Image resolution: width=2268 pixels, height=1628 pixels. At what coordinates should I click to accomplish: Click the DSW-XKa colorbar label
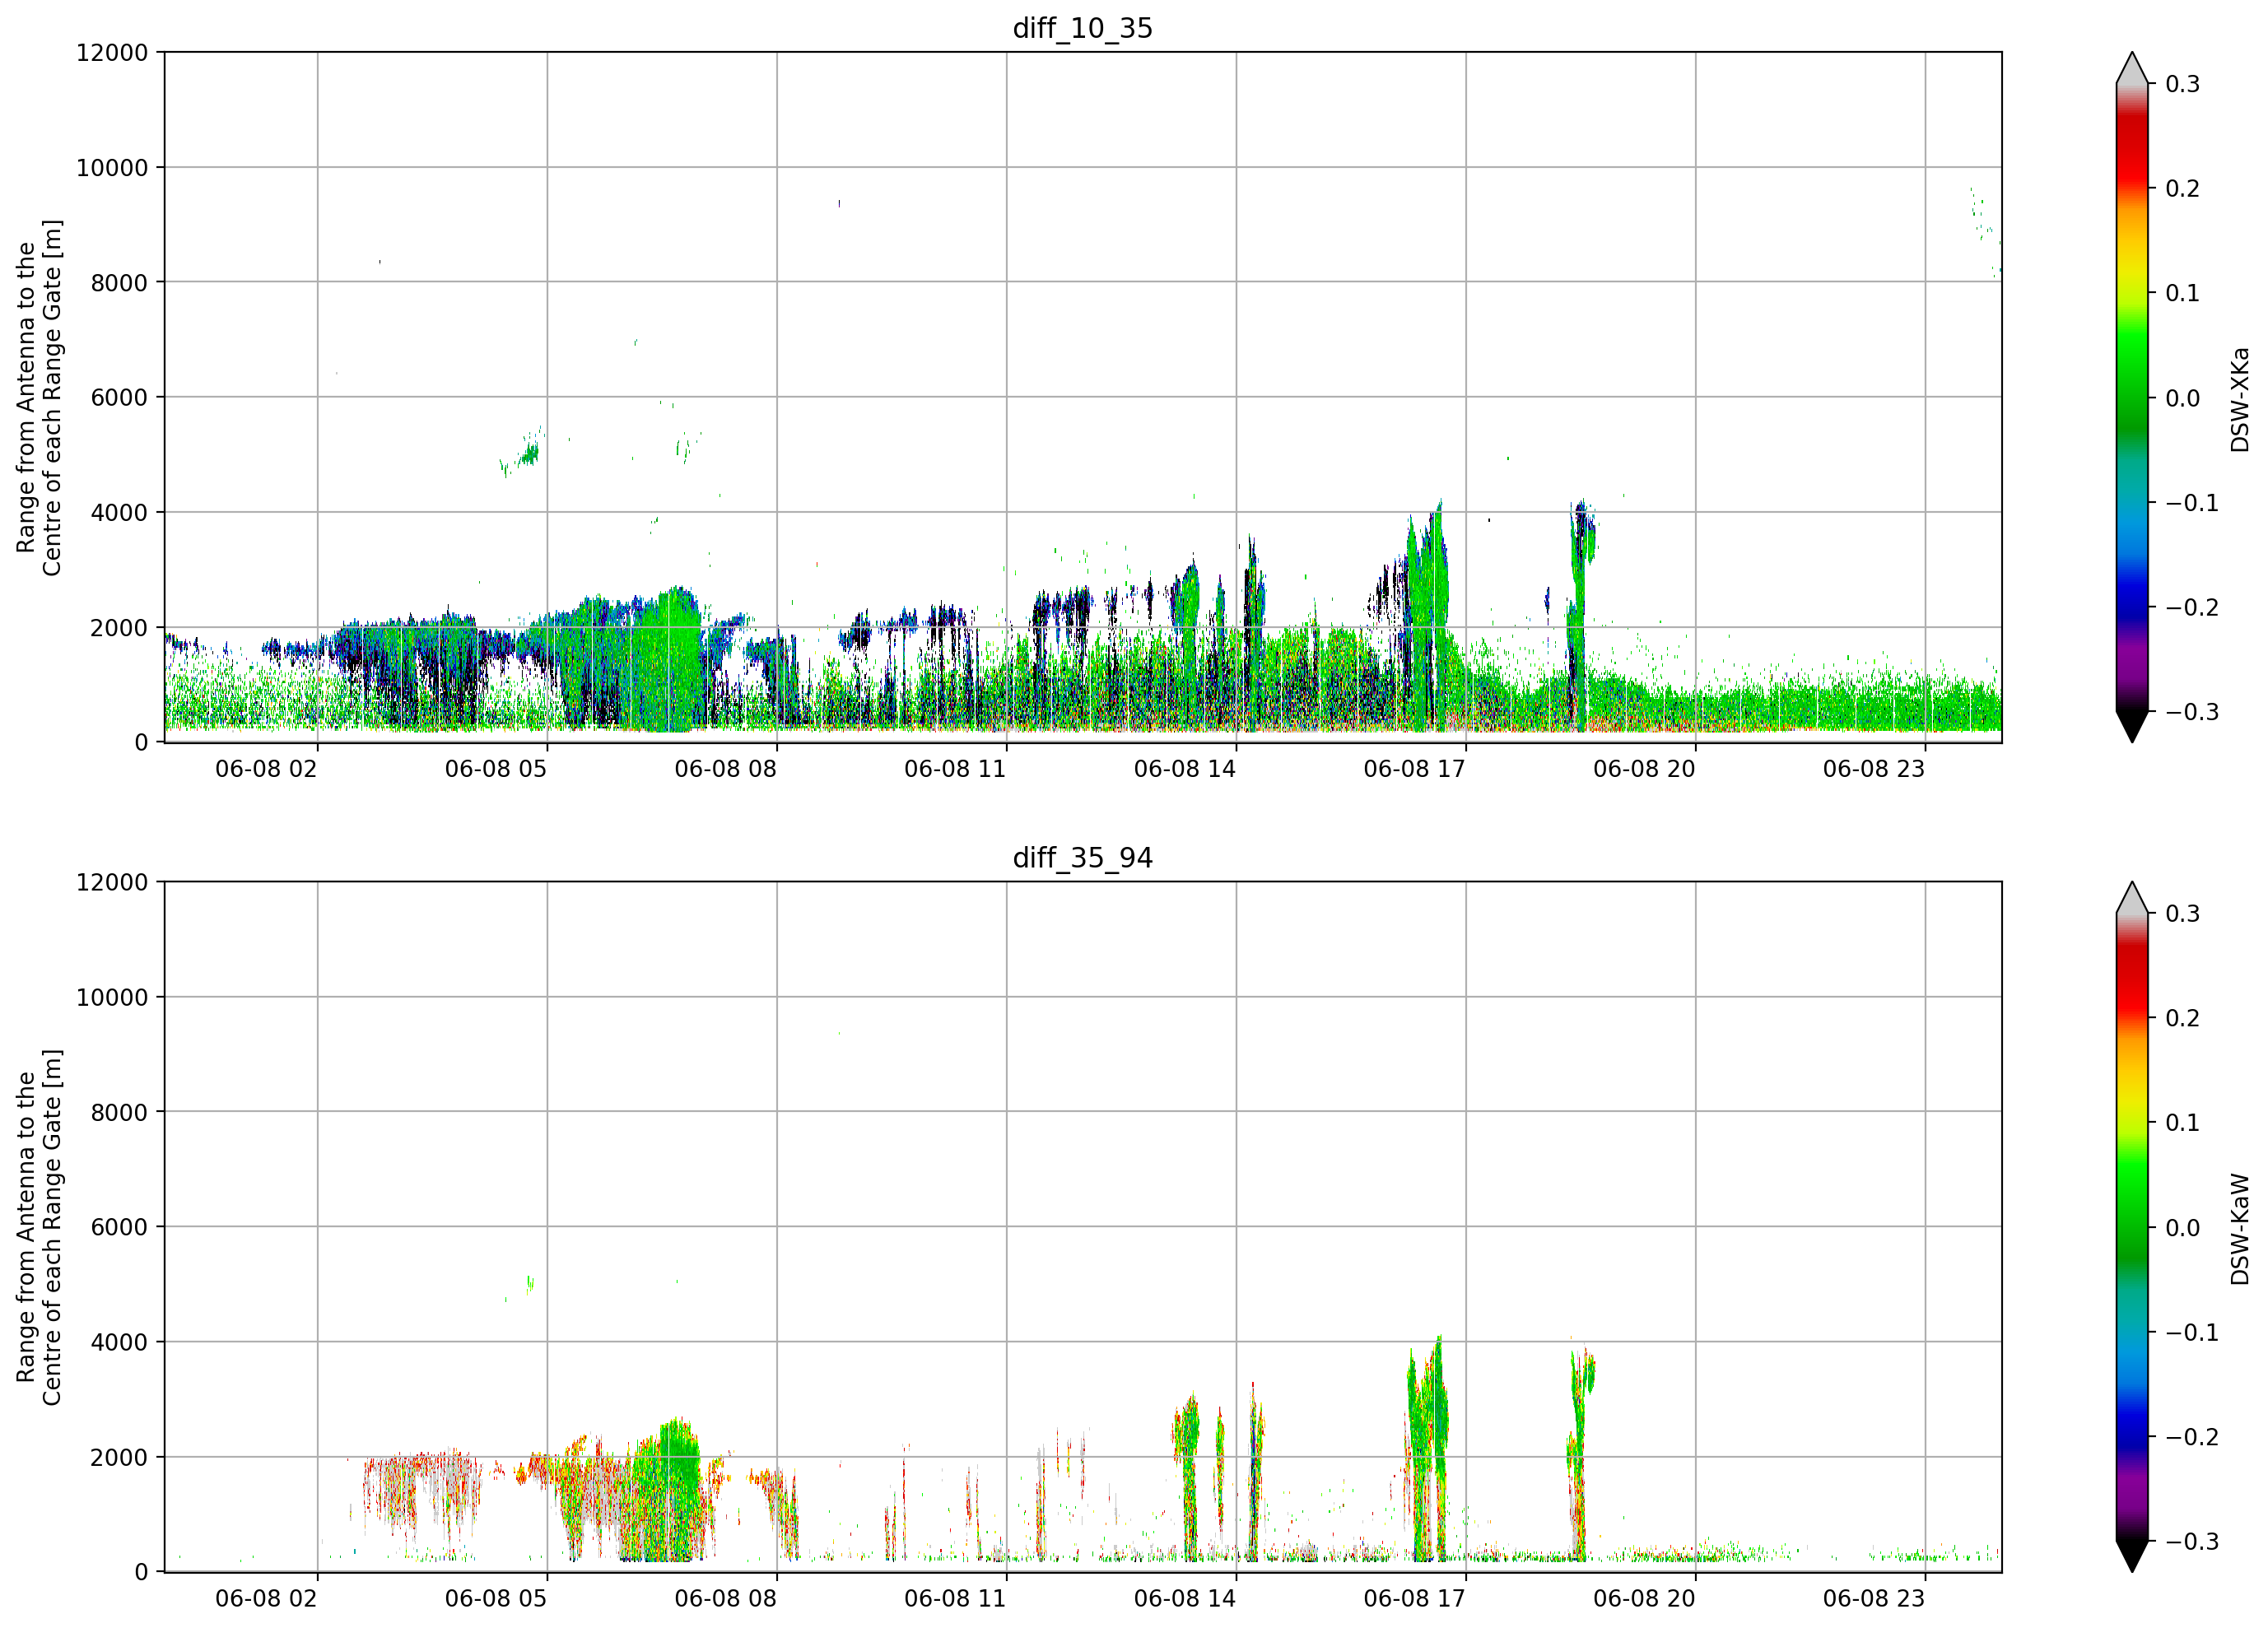tap(2239, 399)
